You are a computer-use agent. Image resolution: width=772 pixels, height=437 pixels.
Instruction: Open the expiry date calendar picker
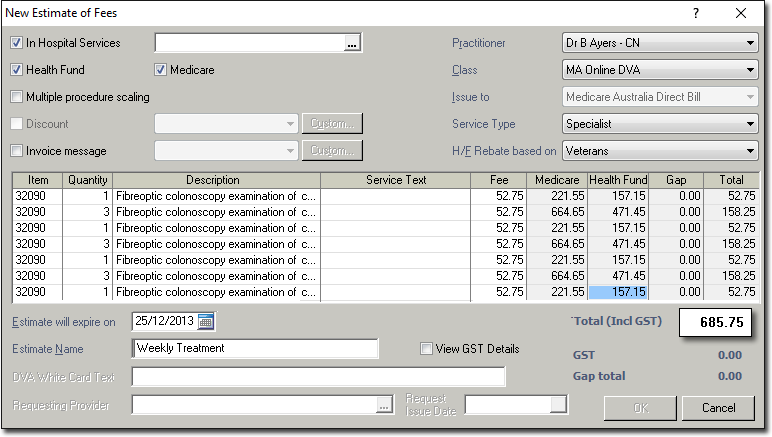coord(206,321)
